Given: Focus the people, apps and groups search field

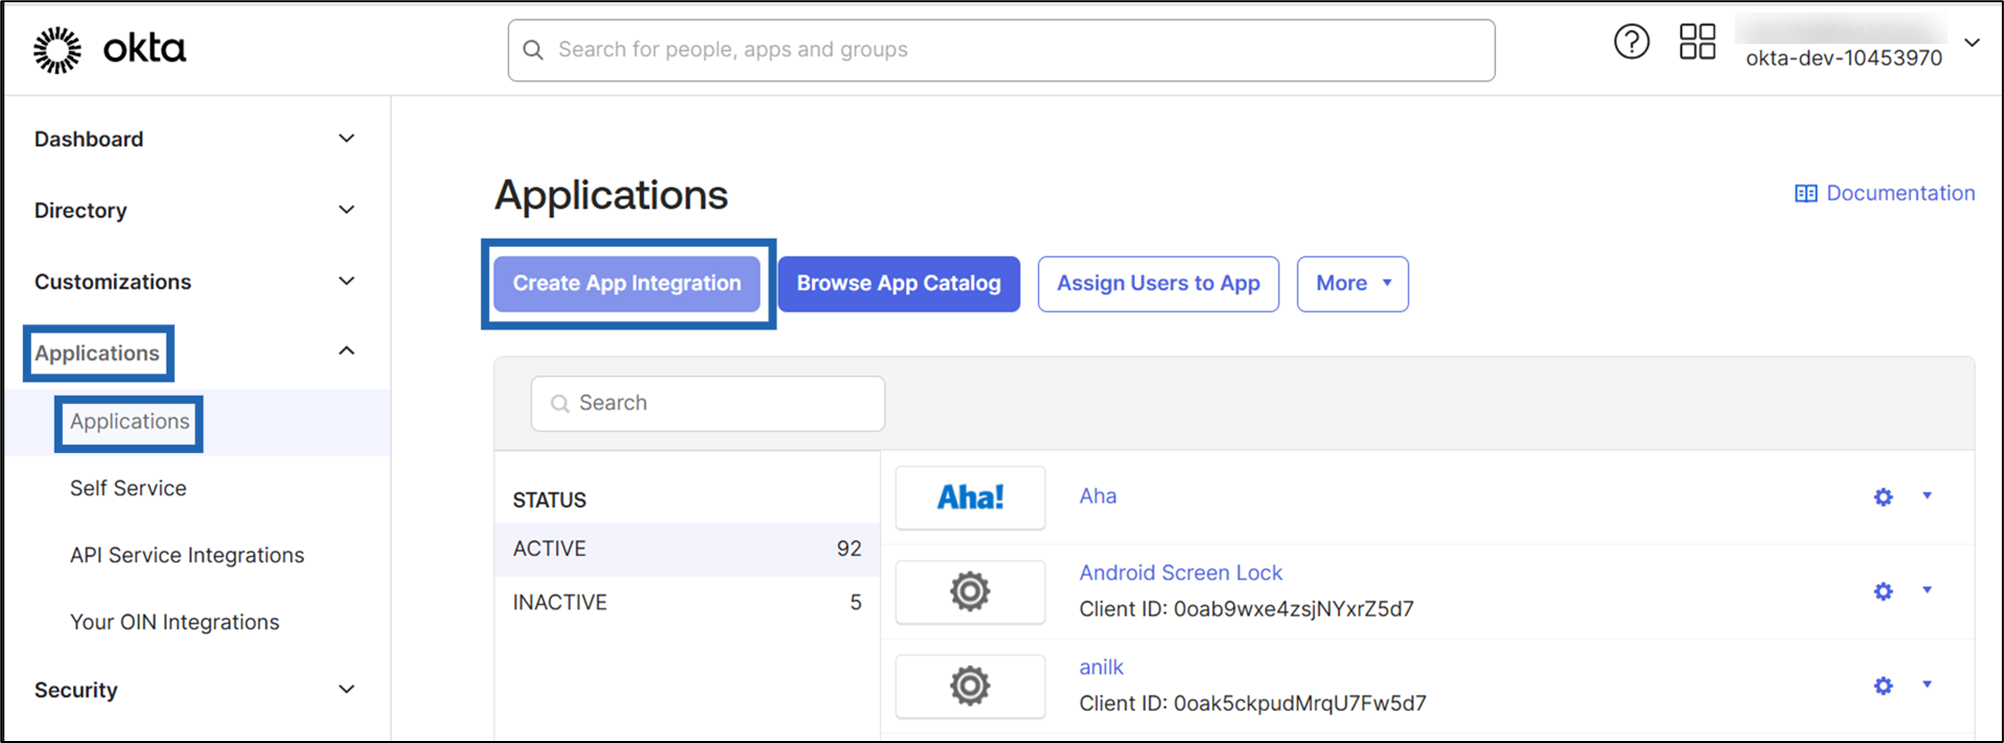Looking at the screenshot, I should 1001,50.
